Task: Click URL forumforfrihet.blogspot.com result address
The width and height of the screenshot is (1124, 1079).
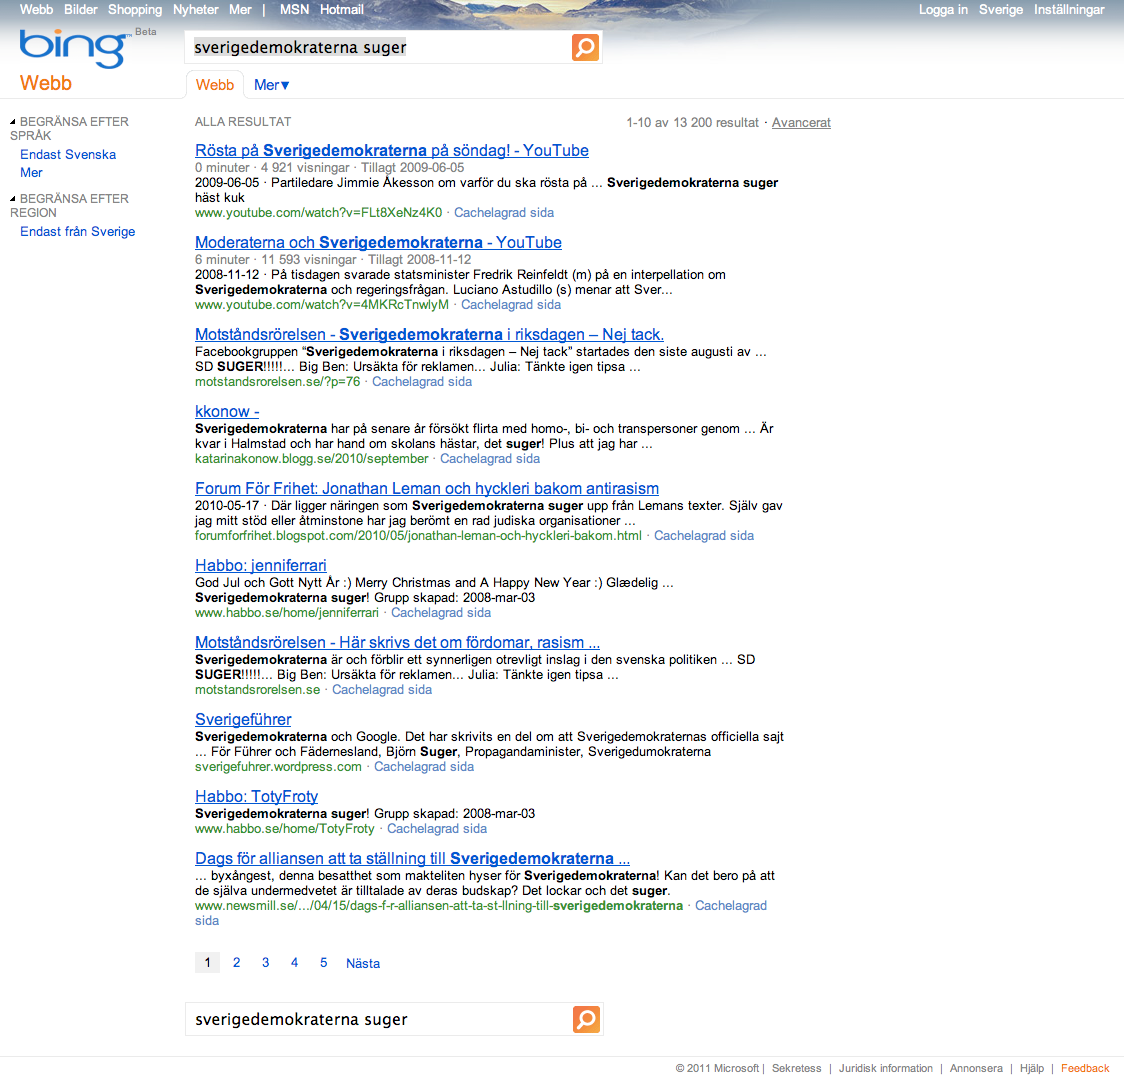Action: point(418,536)
